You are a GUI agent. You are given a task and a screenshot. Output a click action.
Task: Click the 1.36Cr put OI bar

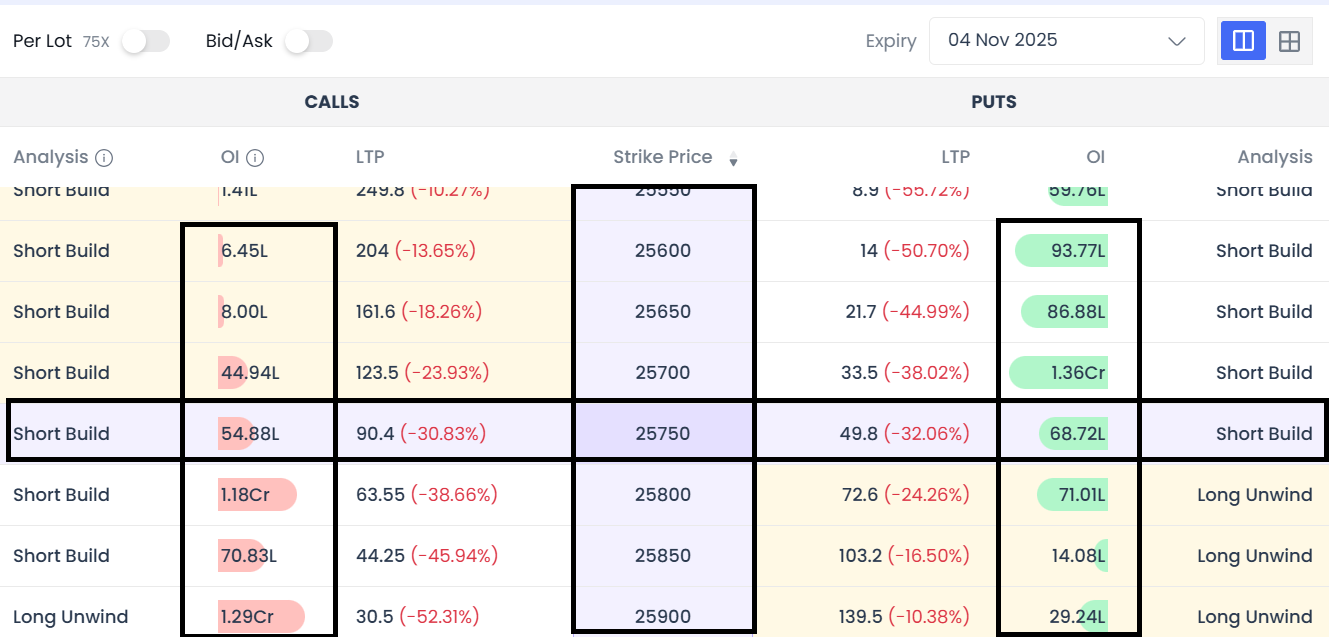click(x=1060, y=373)
